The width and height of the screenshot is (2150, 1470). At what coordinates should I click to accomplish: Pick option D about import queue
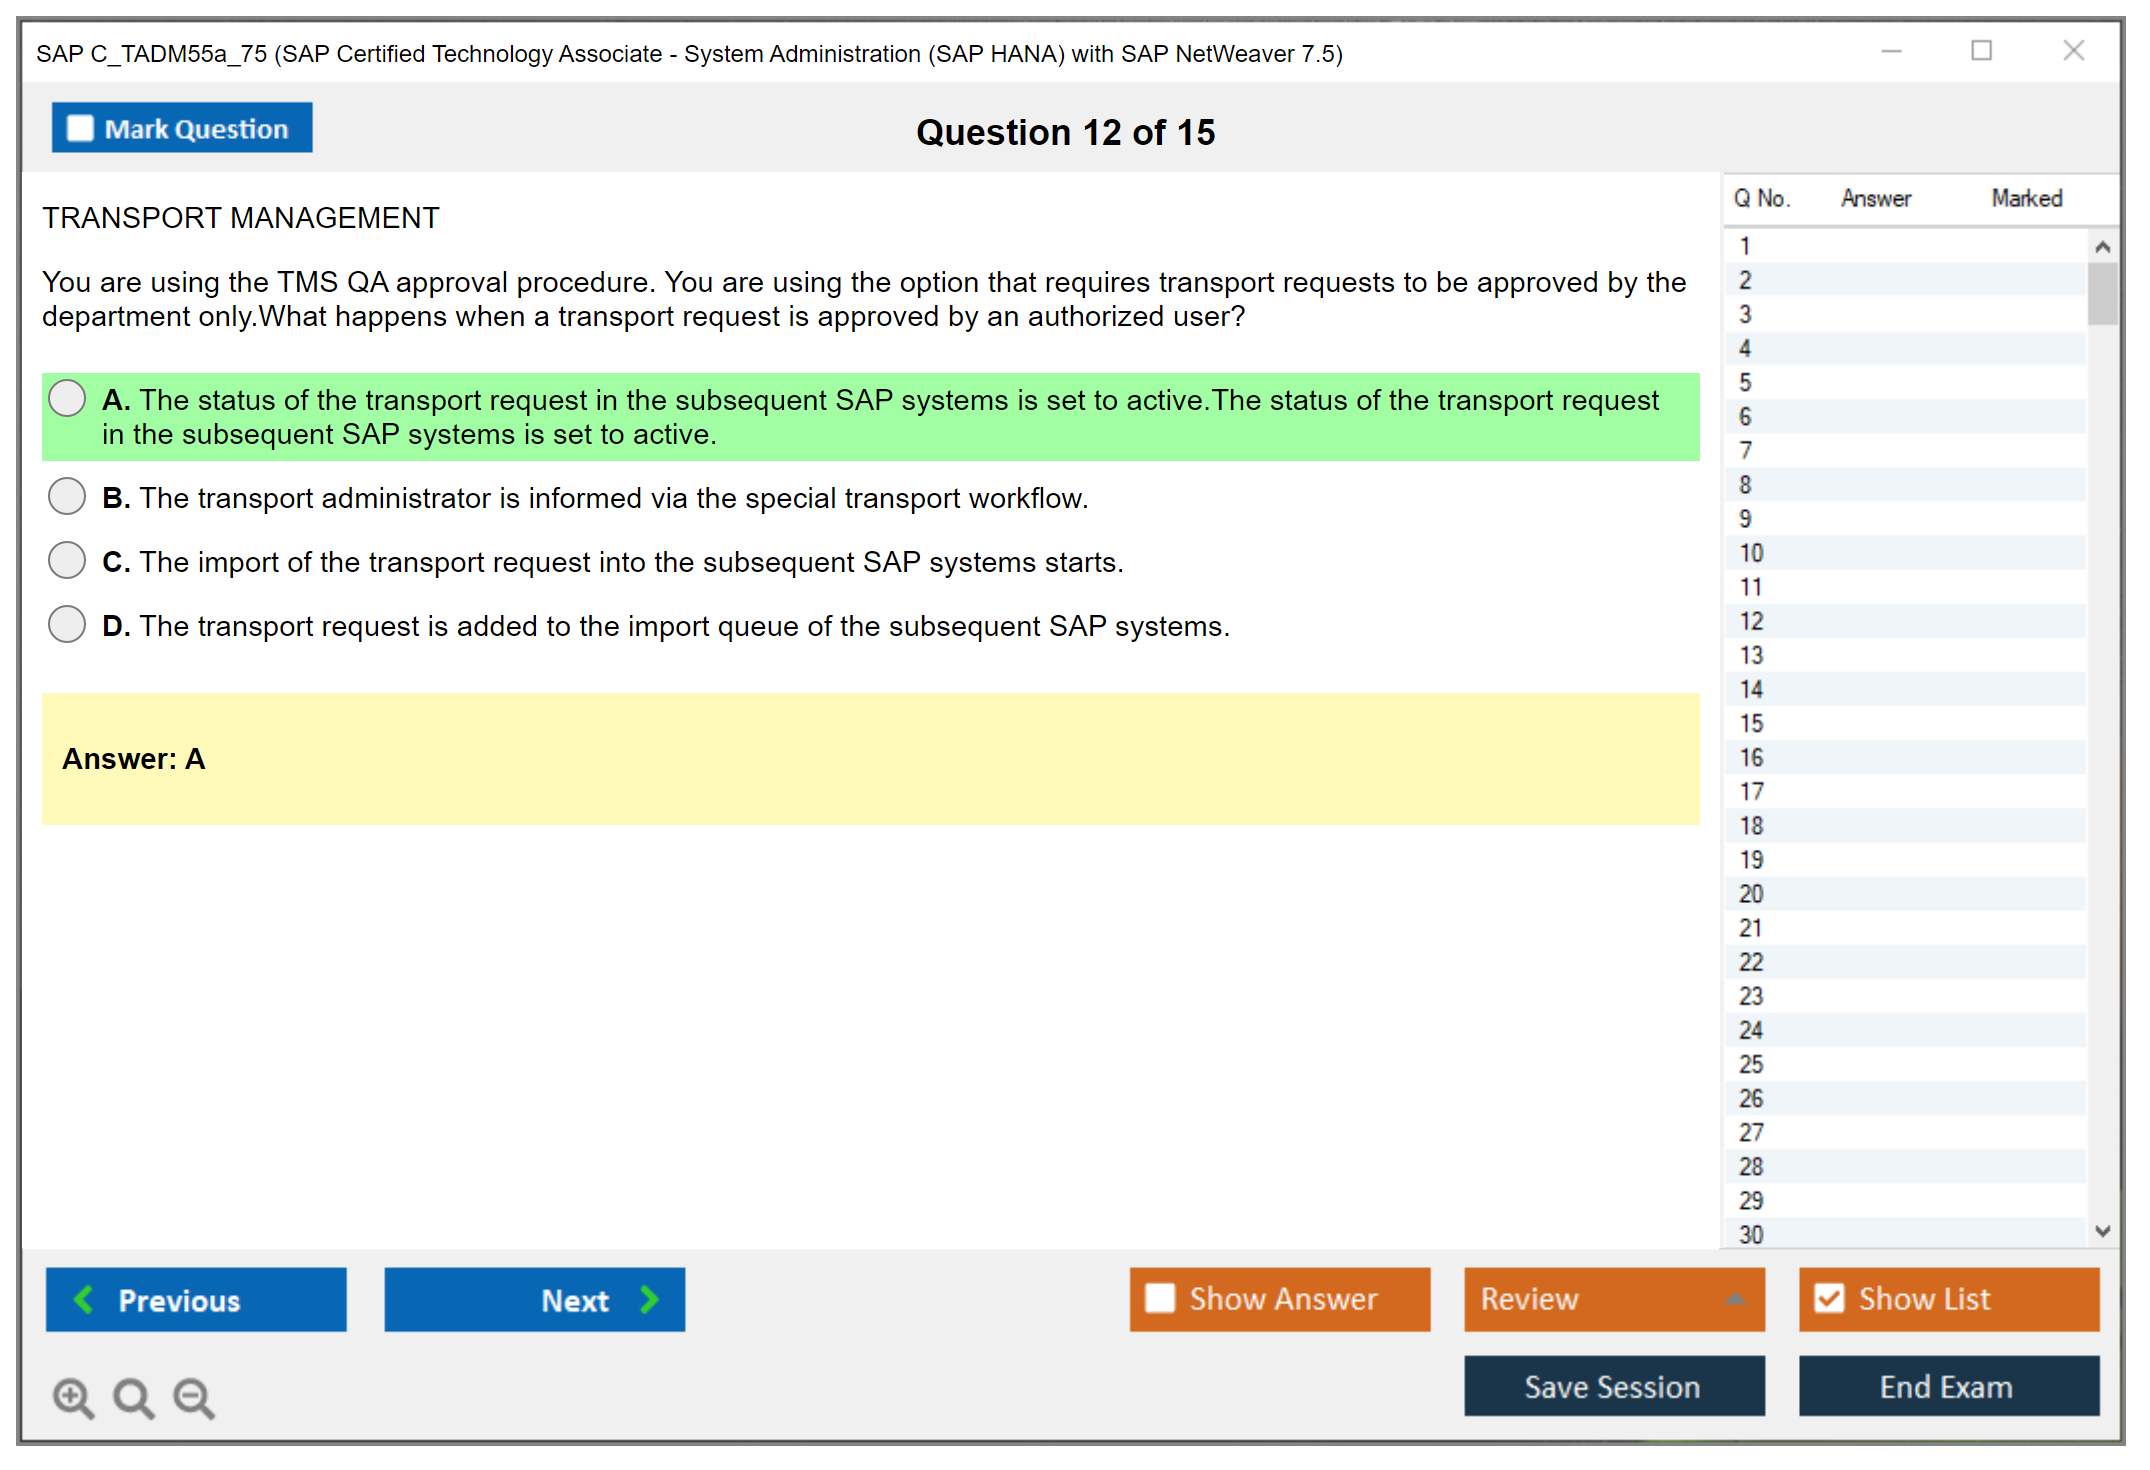[67, 624]
